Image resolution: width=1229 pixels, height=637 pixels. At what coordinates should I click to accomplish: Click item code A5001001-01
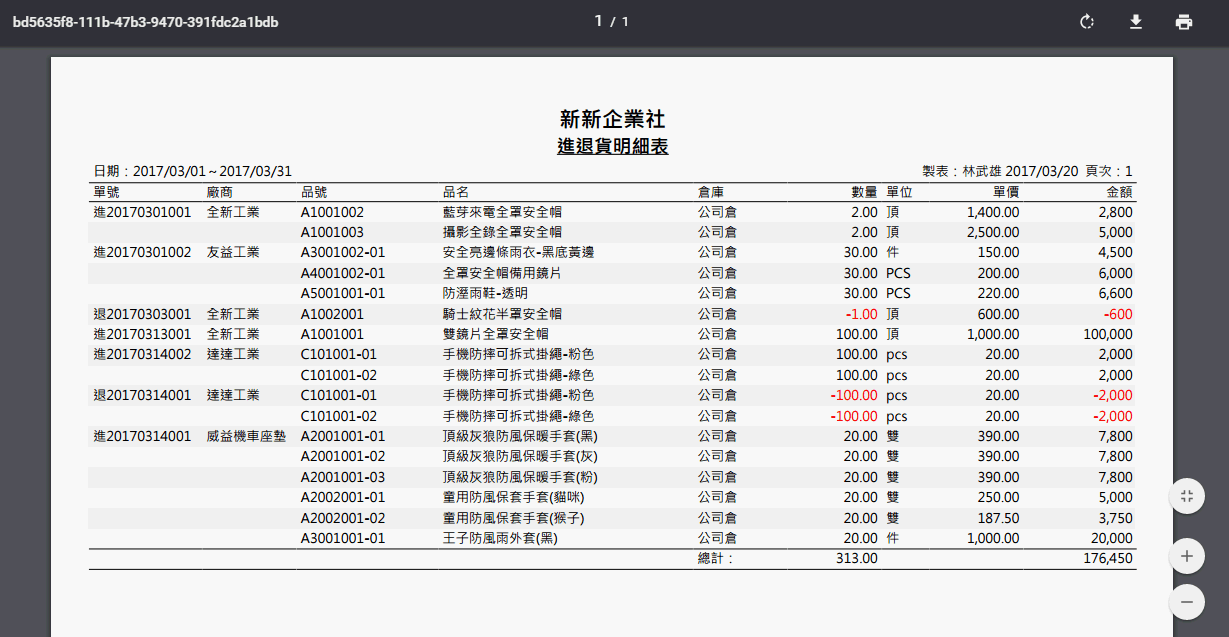pyautogui.click(x=342, y=293)
